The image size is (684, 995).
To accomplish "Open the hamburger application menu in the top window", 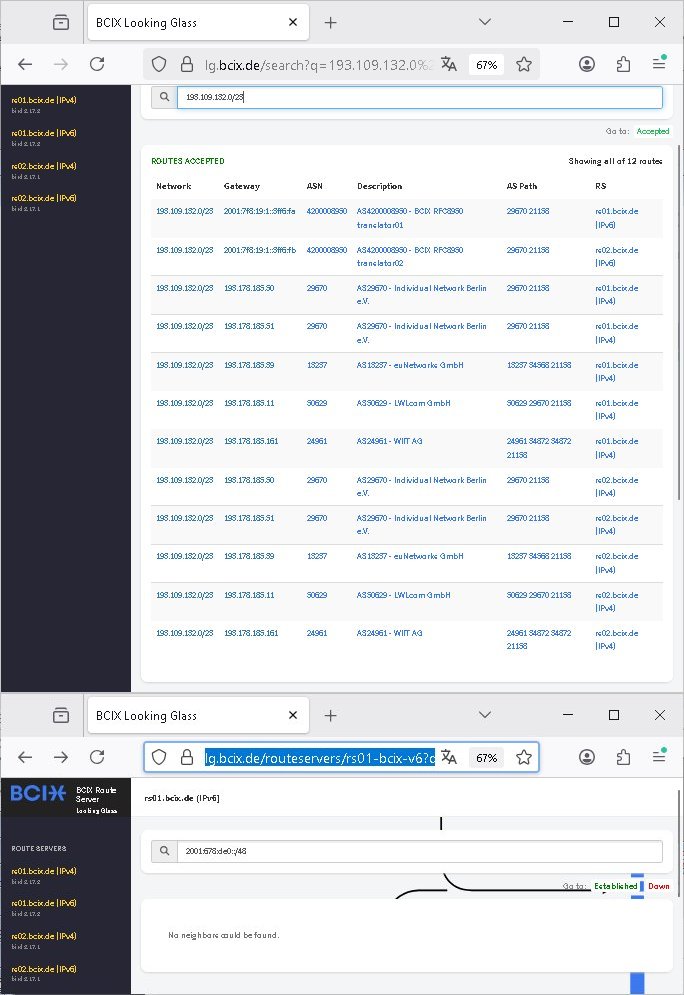I will pos(659,64).
